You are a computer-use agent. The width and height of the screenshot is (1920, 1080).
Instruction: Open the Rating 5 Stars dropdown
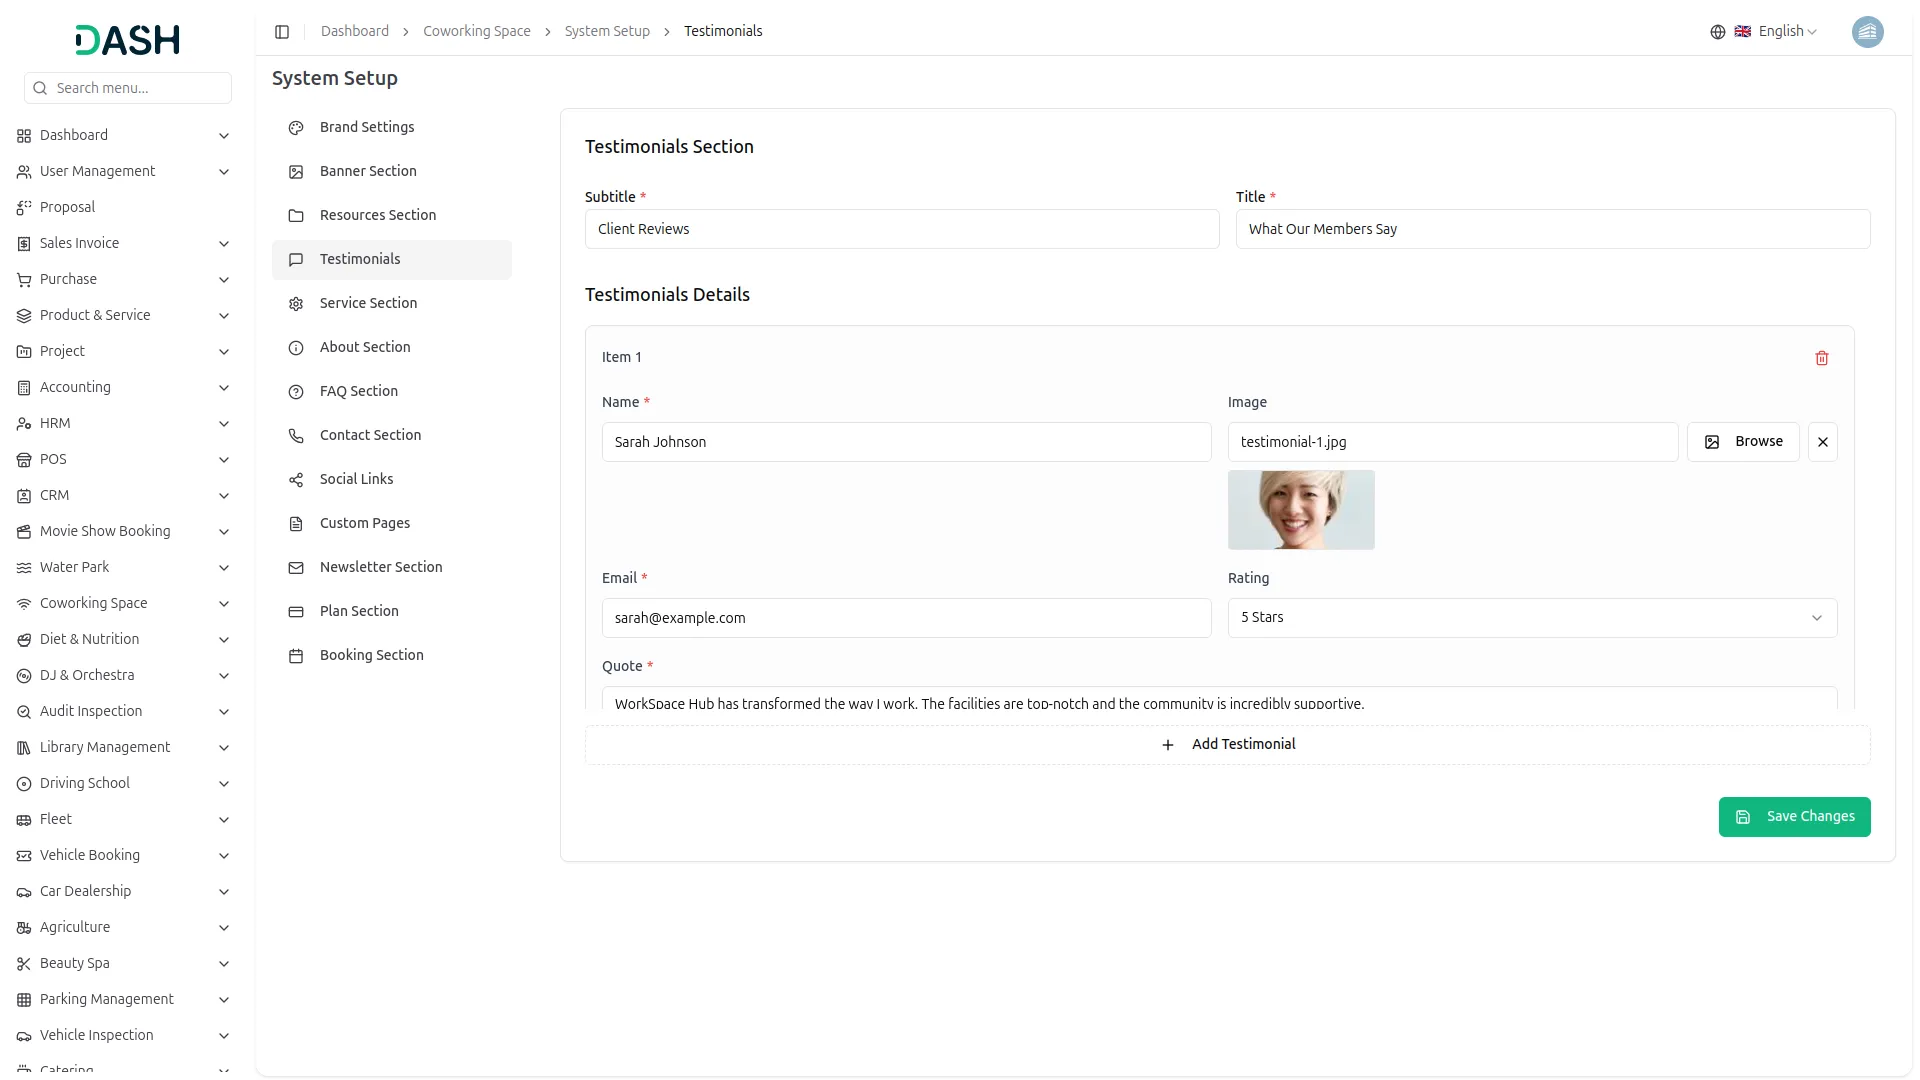tap(1531, 618)
